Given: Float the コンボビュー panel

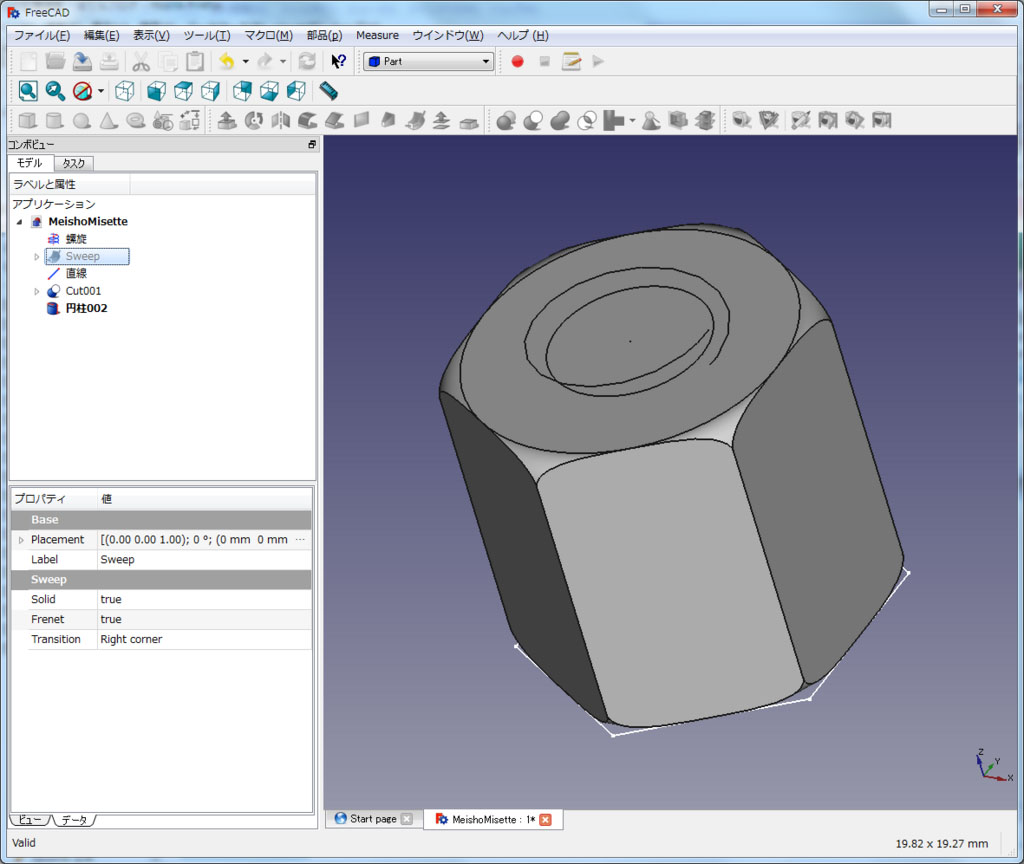Looking at the screenshot, I should click(x=312, y=144).
